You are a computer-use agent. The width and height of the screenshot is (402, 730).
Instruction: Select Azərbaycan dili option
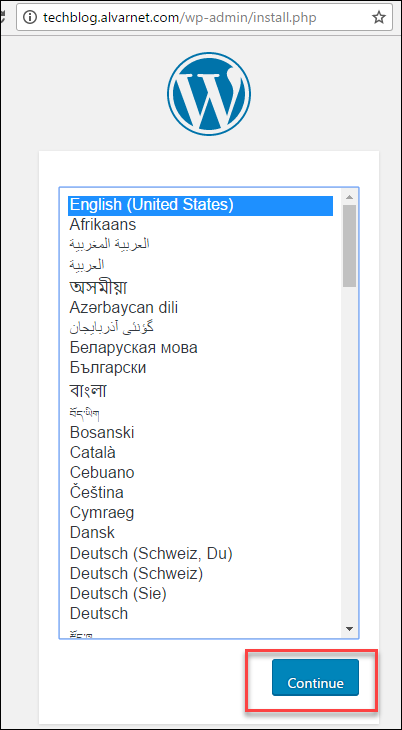pyautogui.click(x=201, y=308)
